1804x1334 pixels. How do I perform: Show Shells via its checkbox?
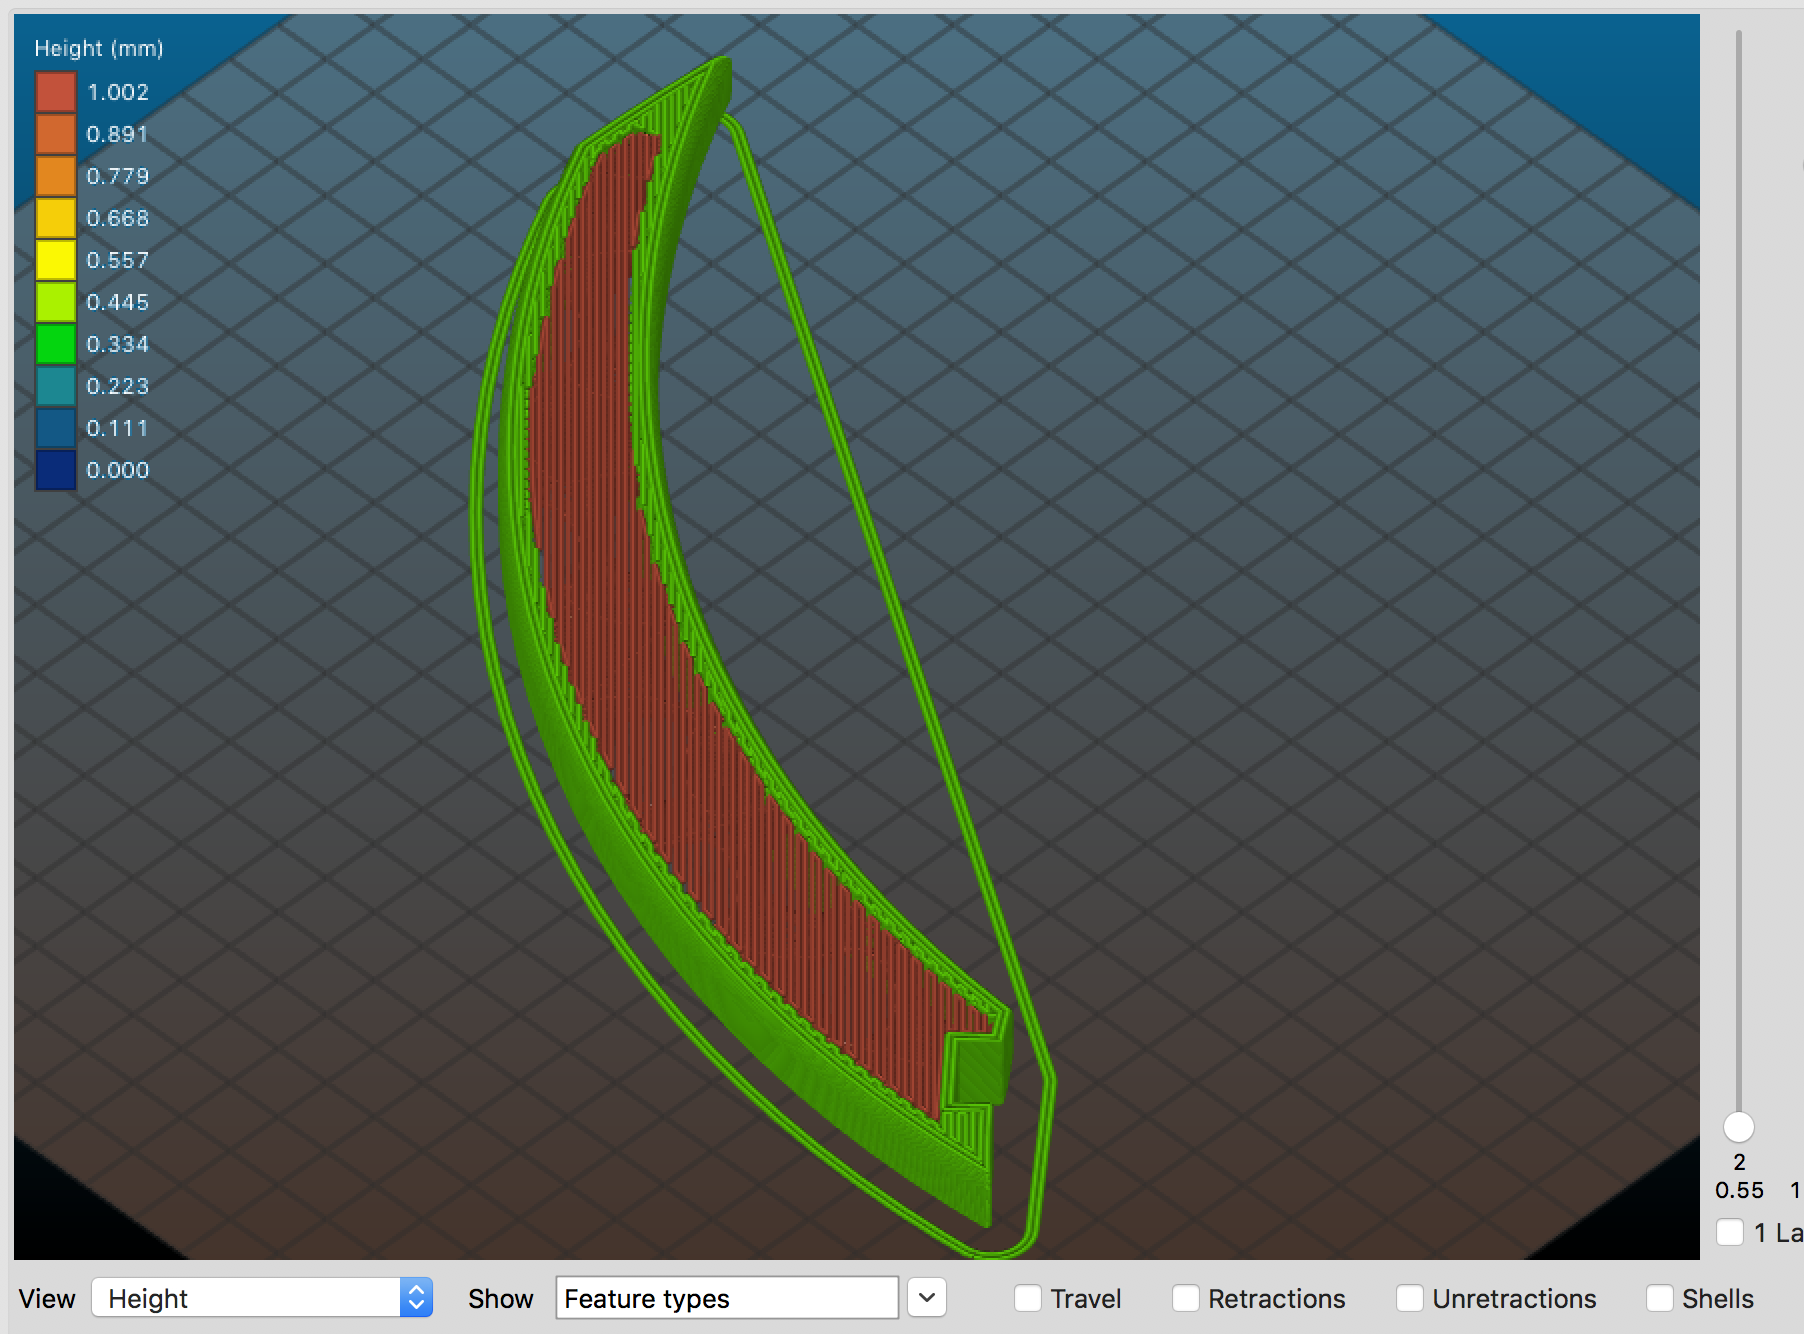pos(1659,1298)
